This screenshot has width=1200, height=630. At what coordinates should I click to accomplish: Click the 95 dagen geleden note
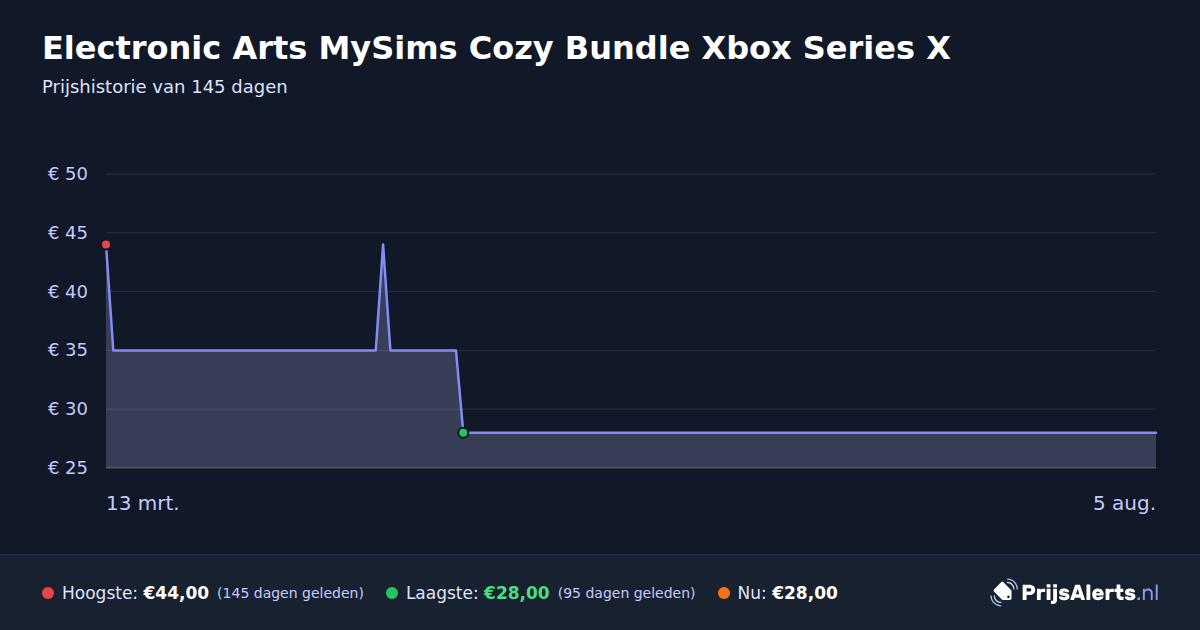(x=626, y=593)
